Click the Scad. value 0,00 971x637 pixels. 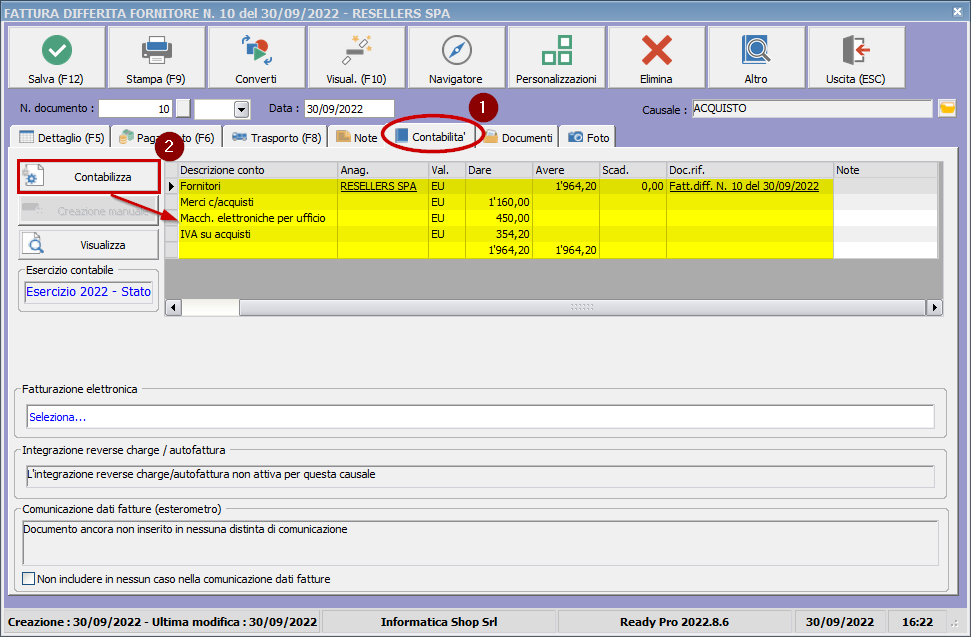pos(652,186)
